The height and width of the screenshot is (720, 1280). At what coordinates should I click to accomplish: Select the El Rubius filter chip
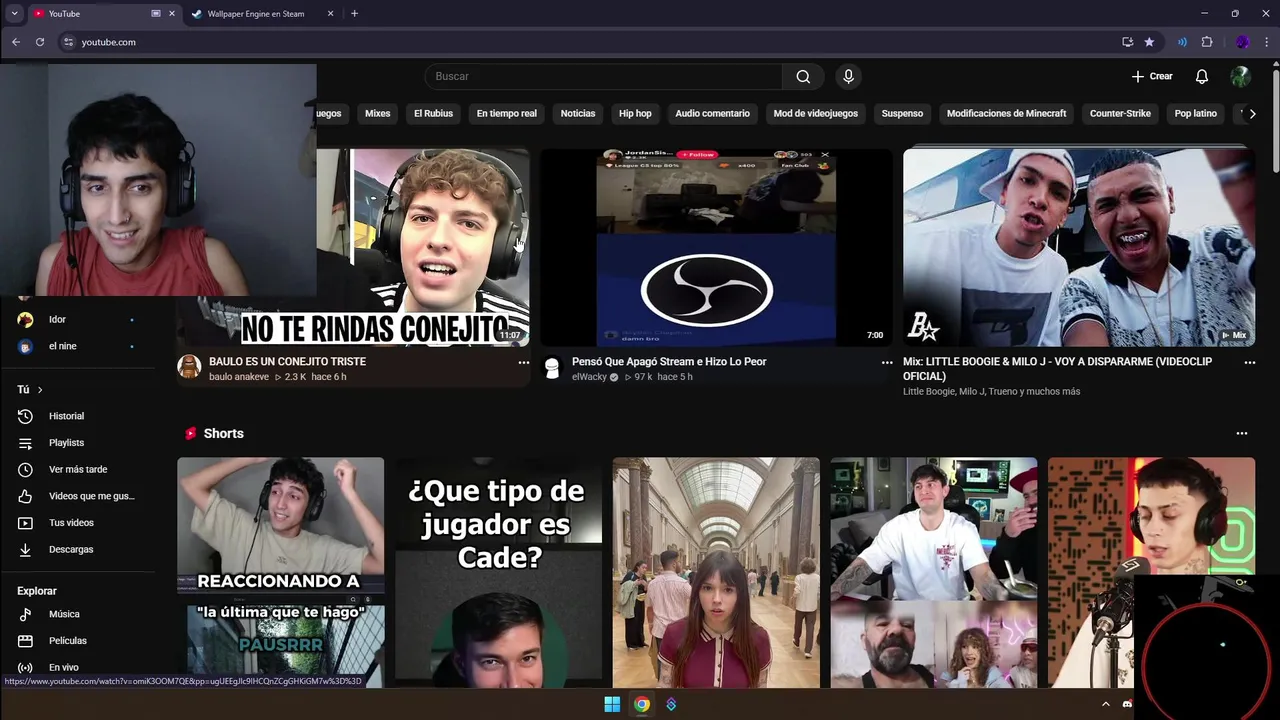point(433,114)
